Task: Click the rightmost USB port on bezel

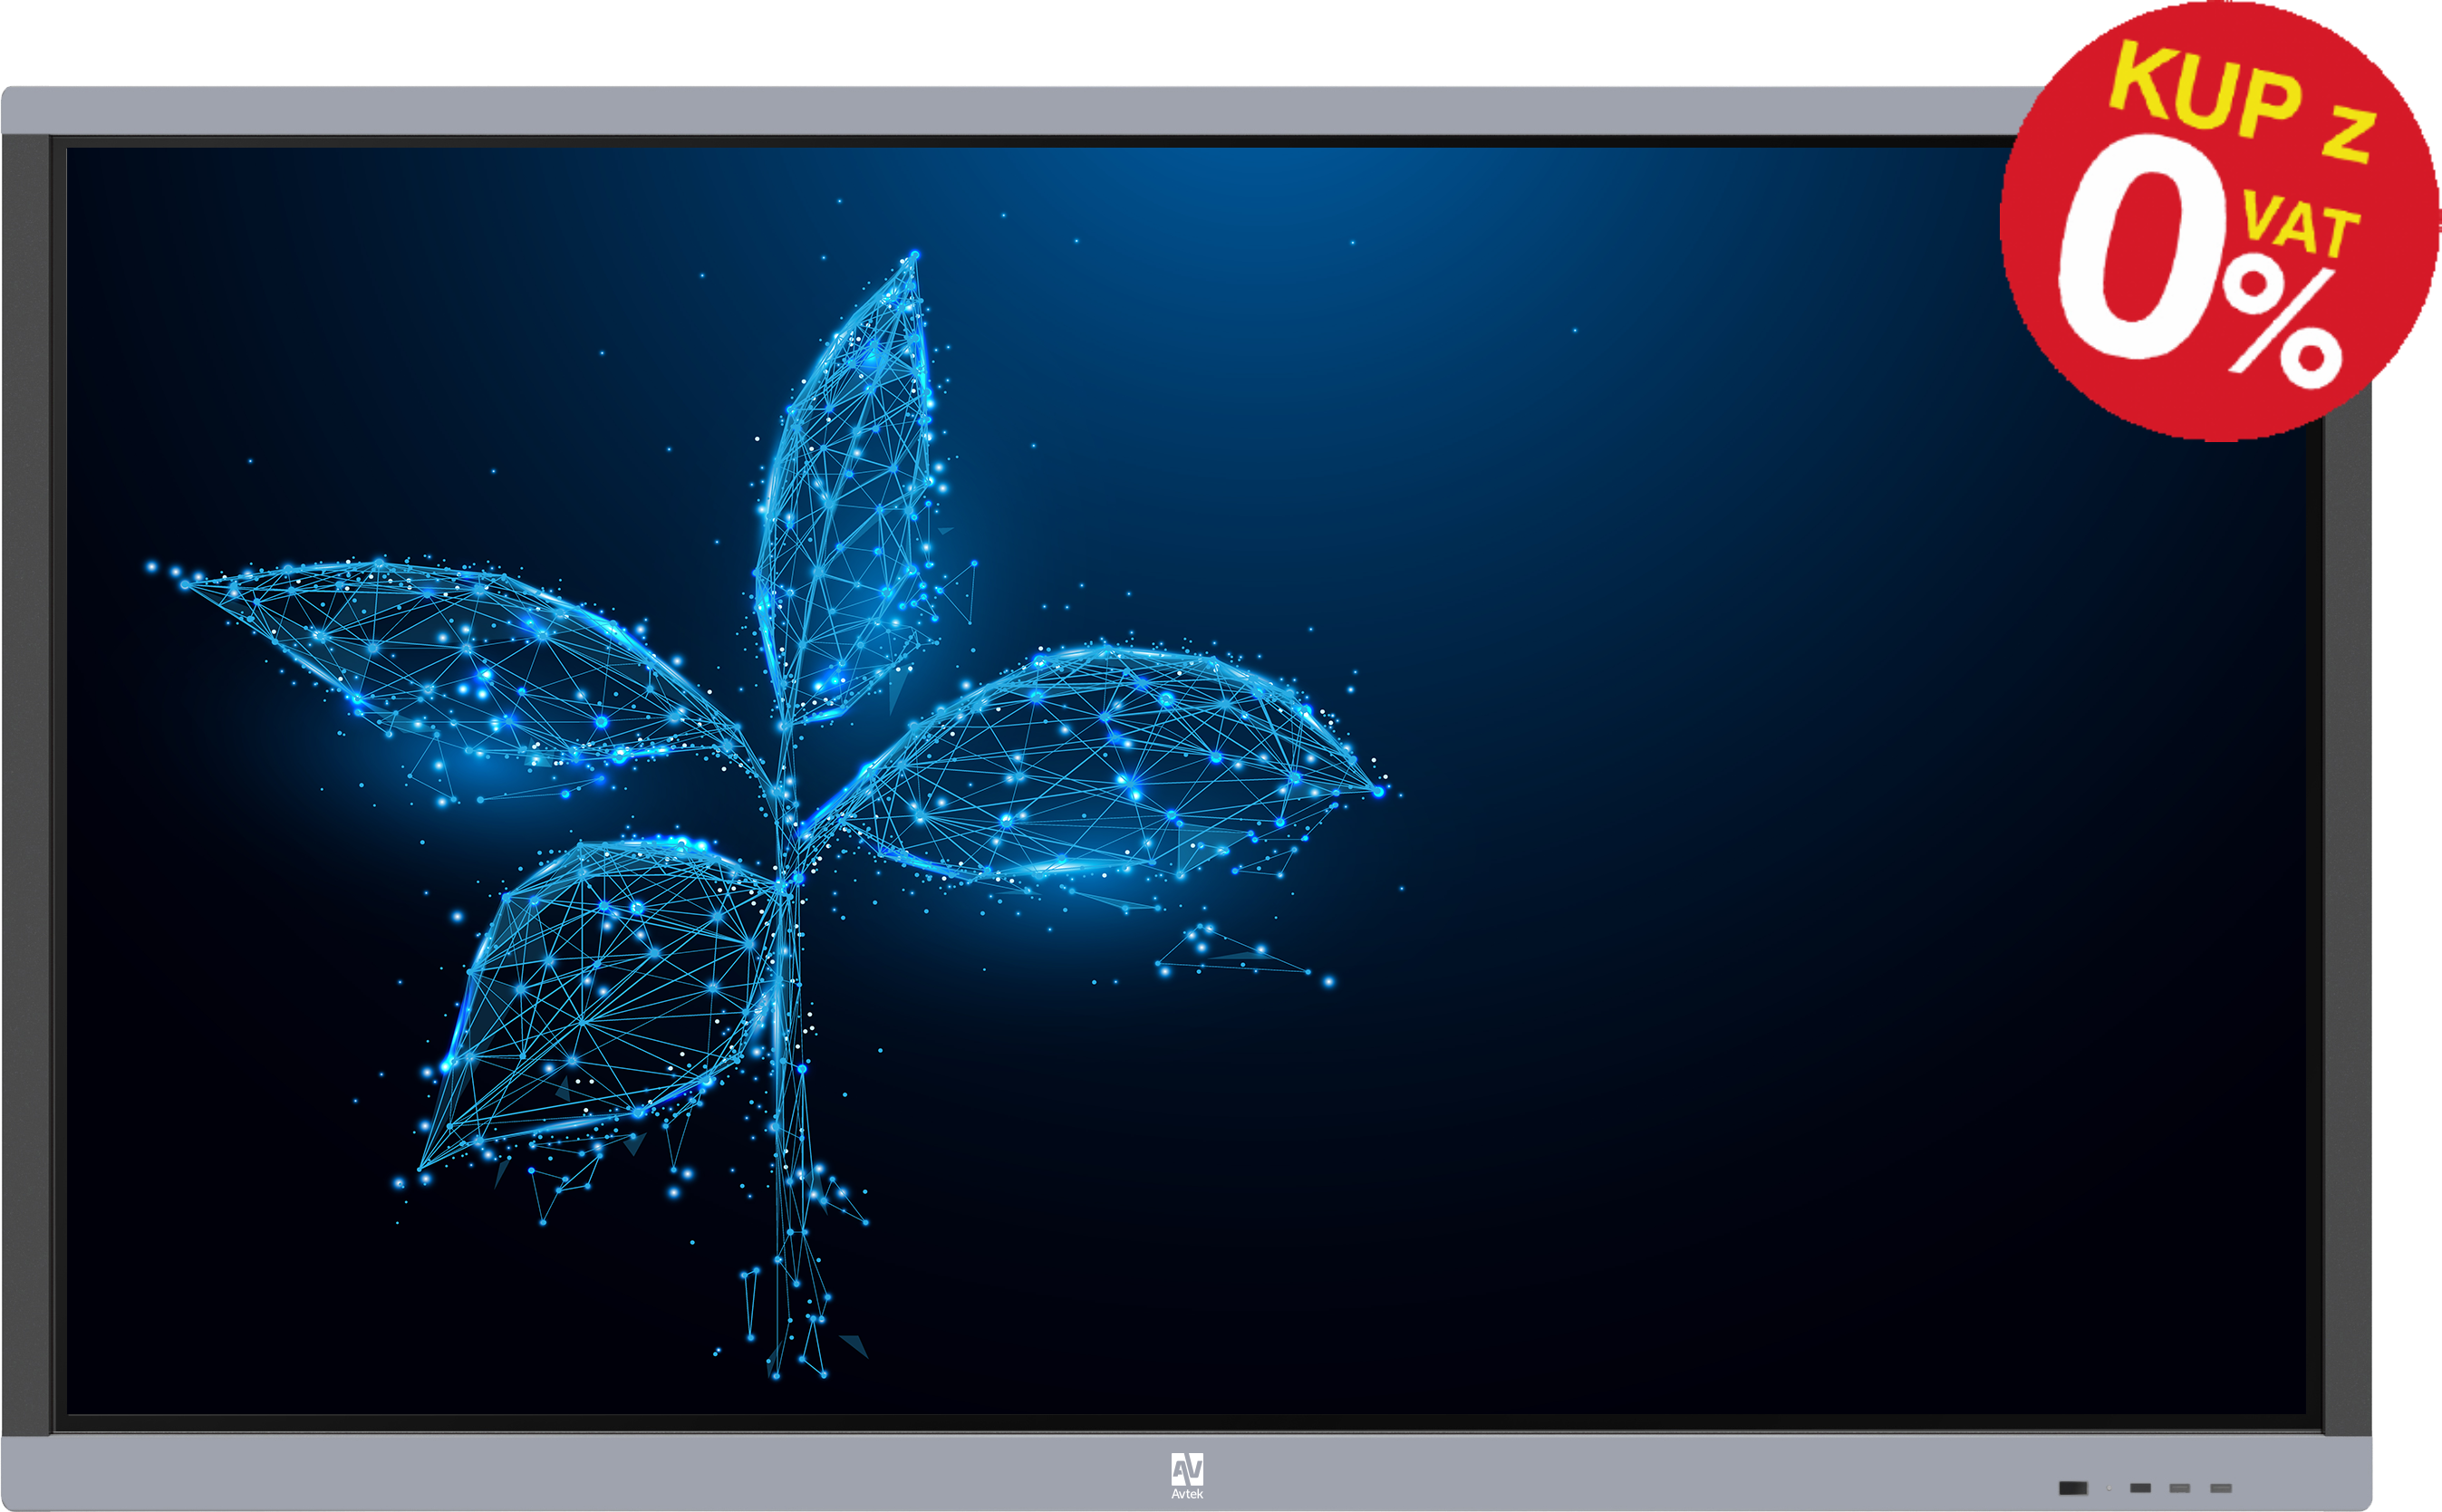Action: pyautogui.click(x=2221, y=1489)
